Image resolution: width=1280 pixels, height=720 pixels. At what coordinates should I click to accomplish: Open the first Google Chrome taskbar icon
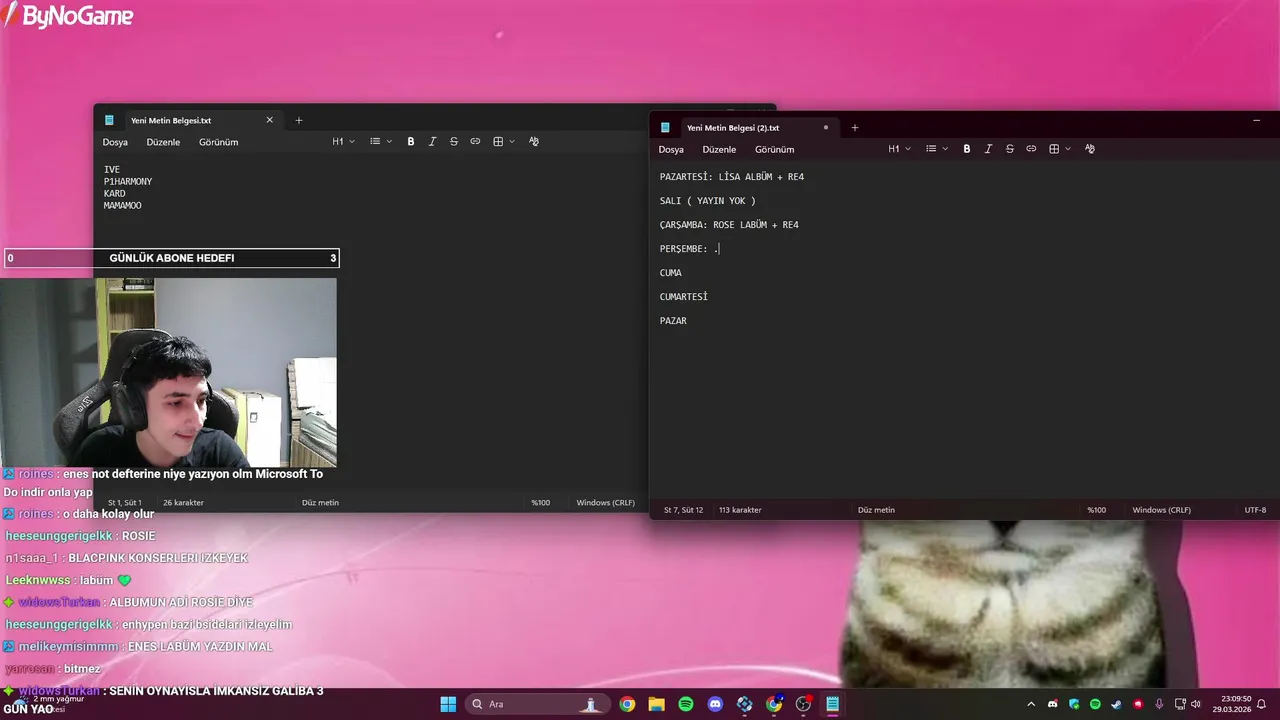pos(627,704)
